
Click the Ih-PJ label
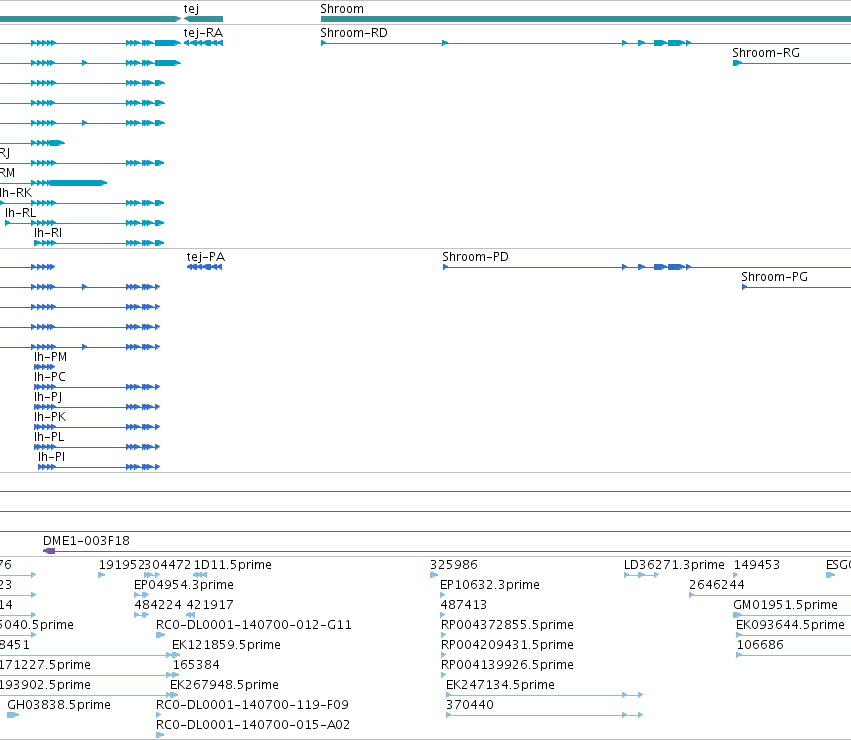coord(48,397)
